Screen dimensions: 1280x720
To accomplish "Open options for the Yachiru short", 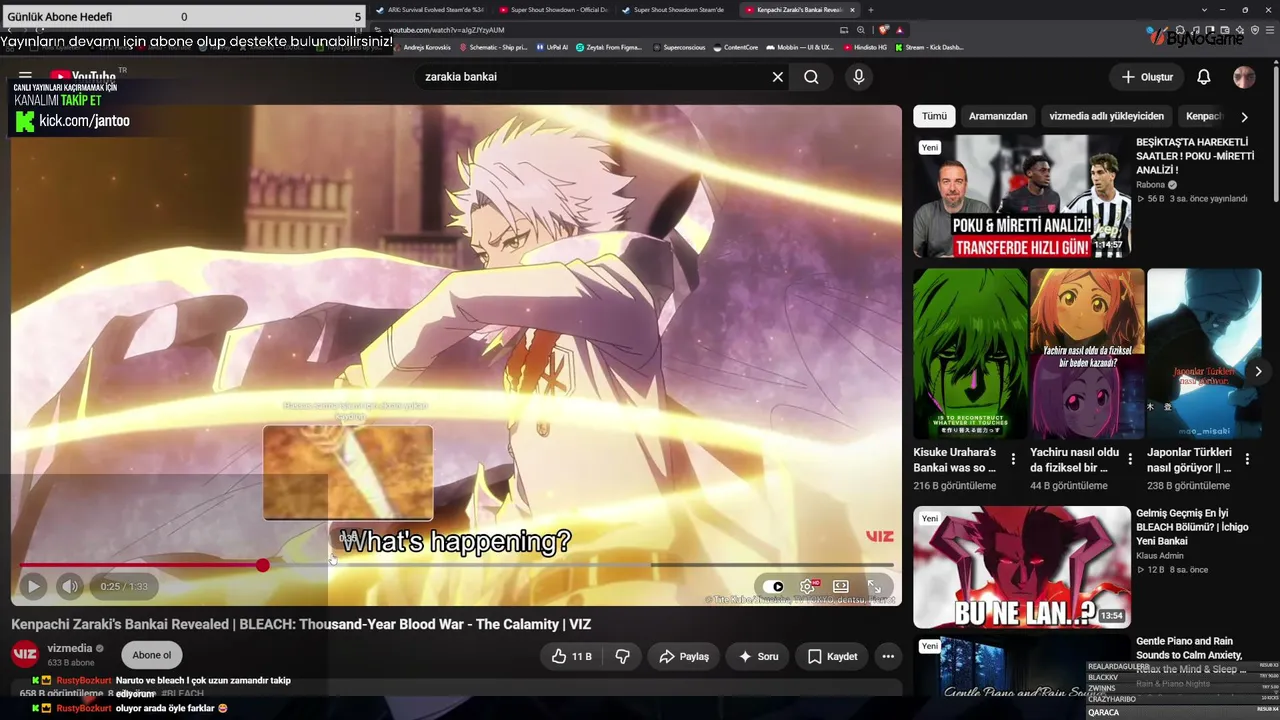I will pos(1130,459).
